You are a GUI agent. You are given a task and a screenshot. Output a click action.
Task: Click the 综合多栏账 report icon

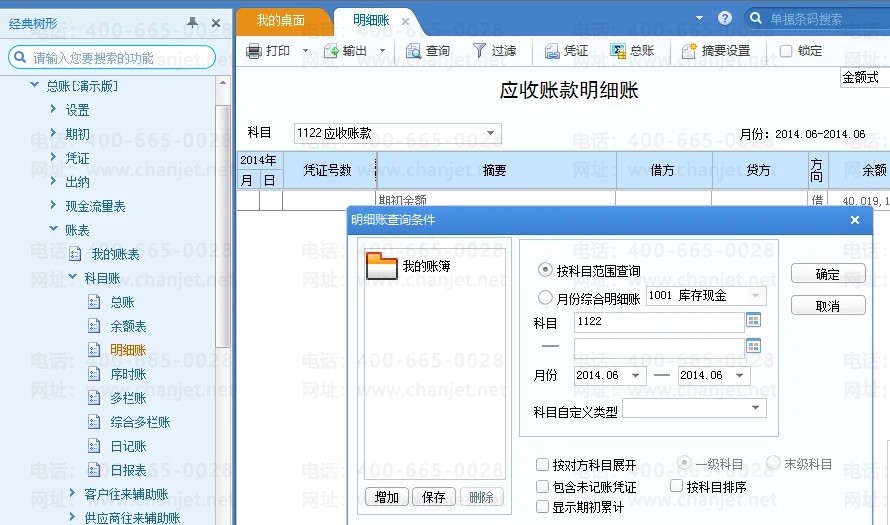pyautogui.click(x=94, y=422)
